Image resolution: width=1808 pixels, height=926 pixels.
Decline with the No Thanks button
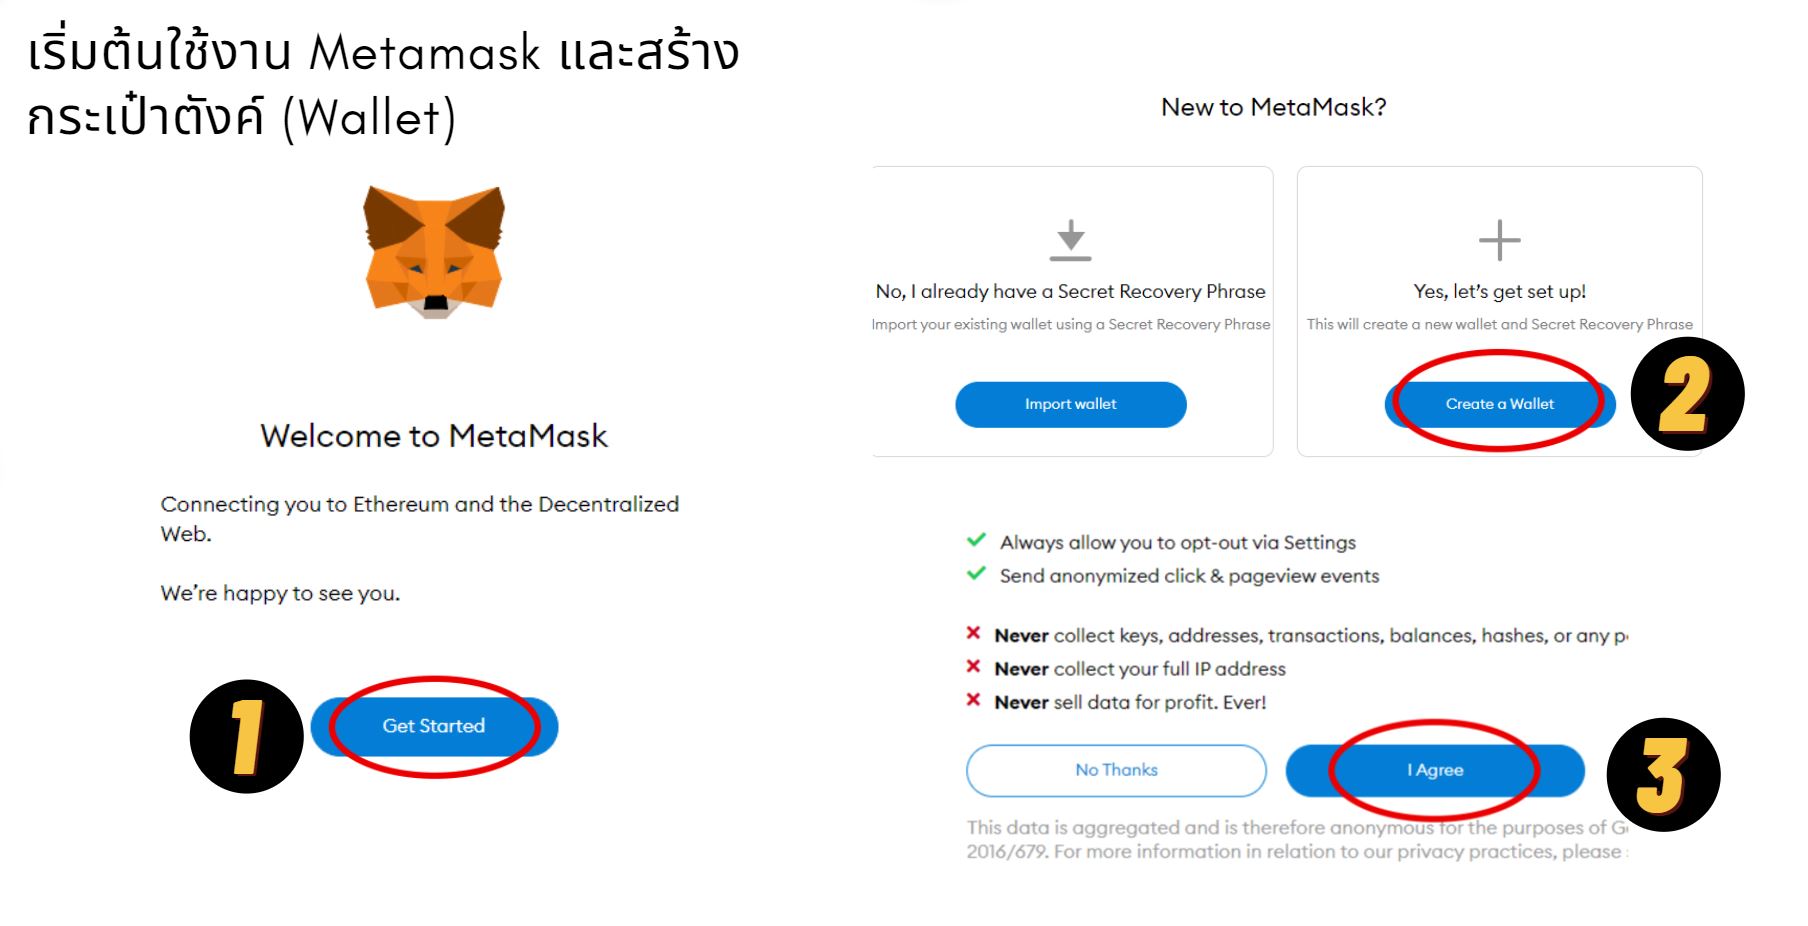click(1116, 770)
